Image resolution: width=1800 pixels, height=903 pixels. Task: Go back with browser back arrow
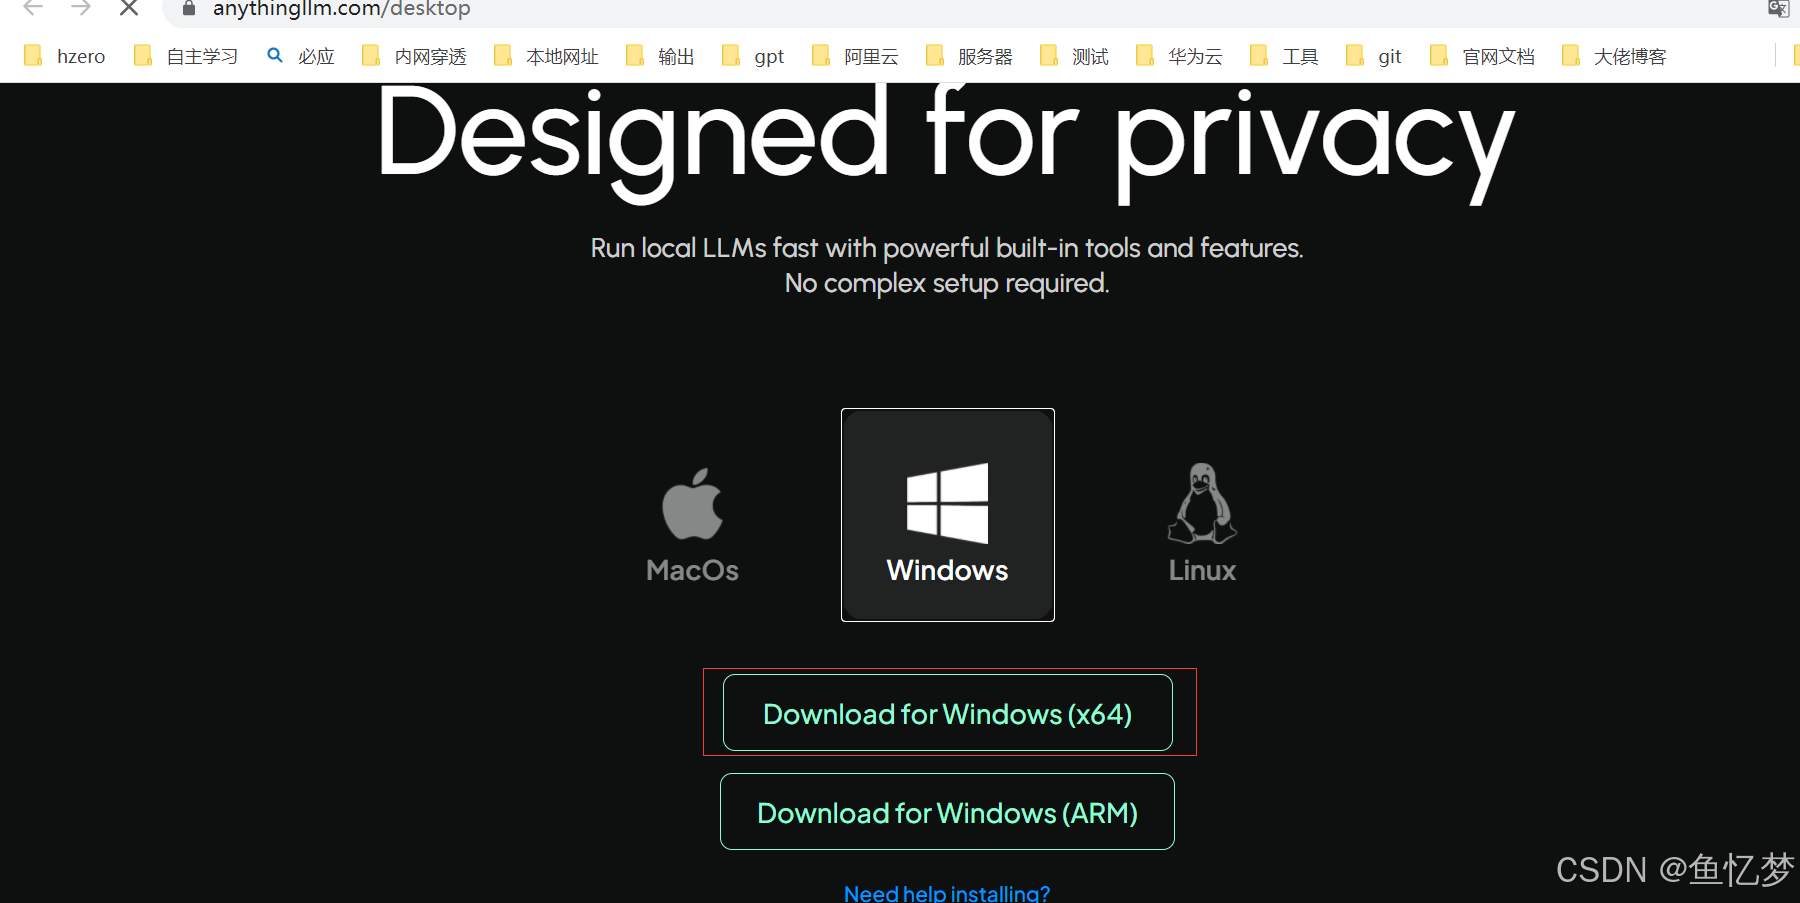pyautogui.click(x=33, y=8)
